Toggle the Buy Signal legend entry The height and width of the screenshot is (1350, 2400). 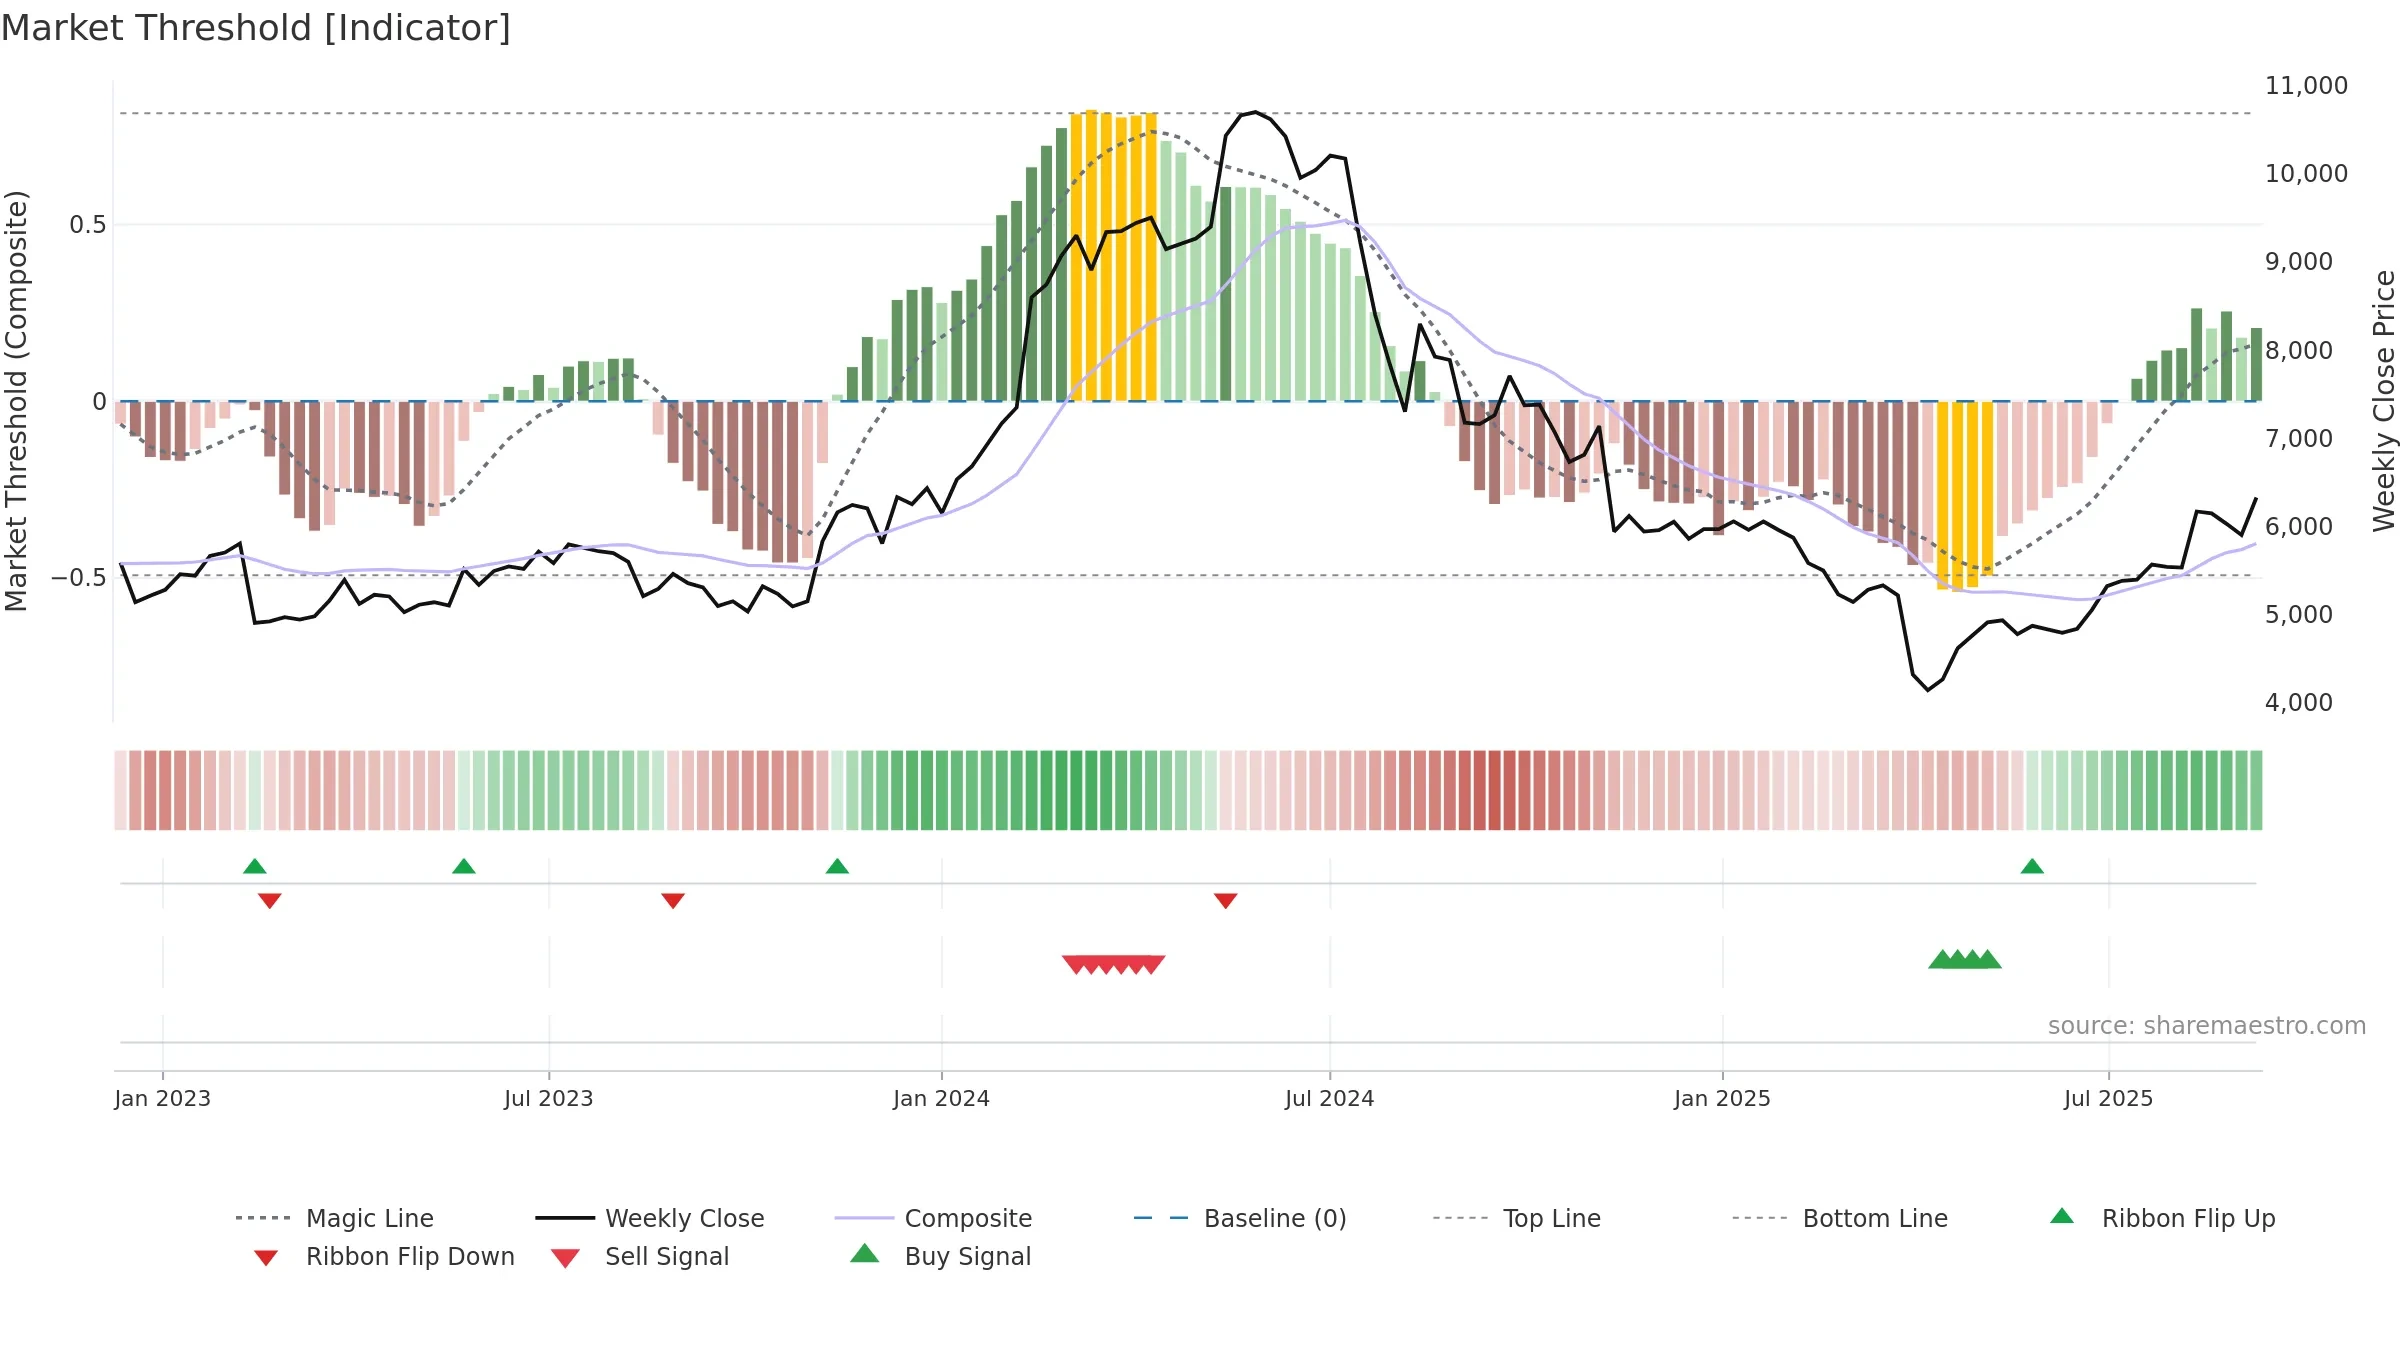940,1256
